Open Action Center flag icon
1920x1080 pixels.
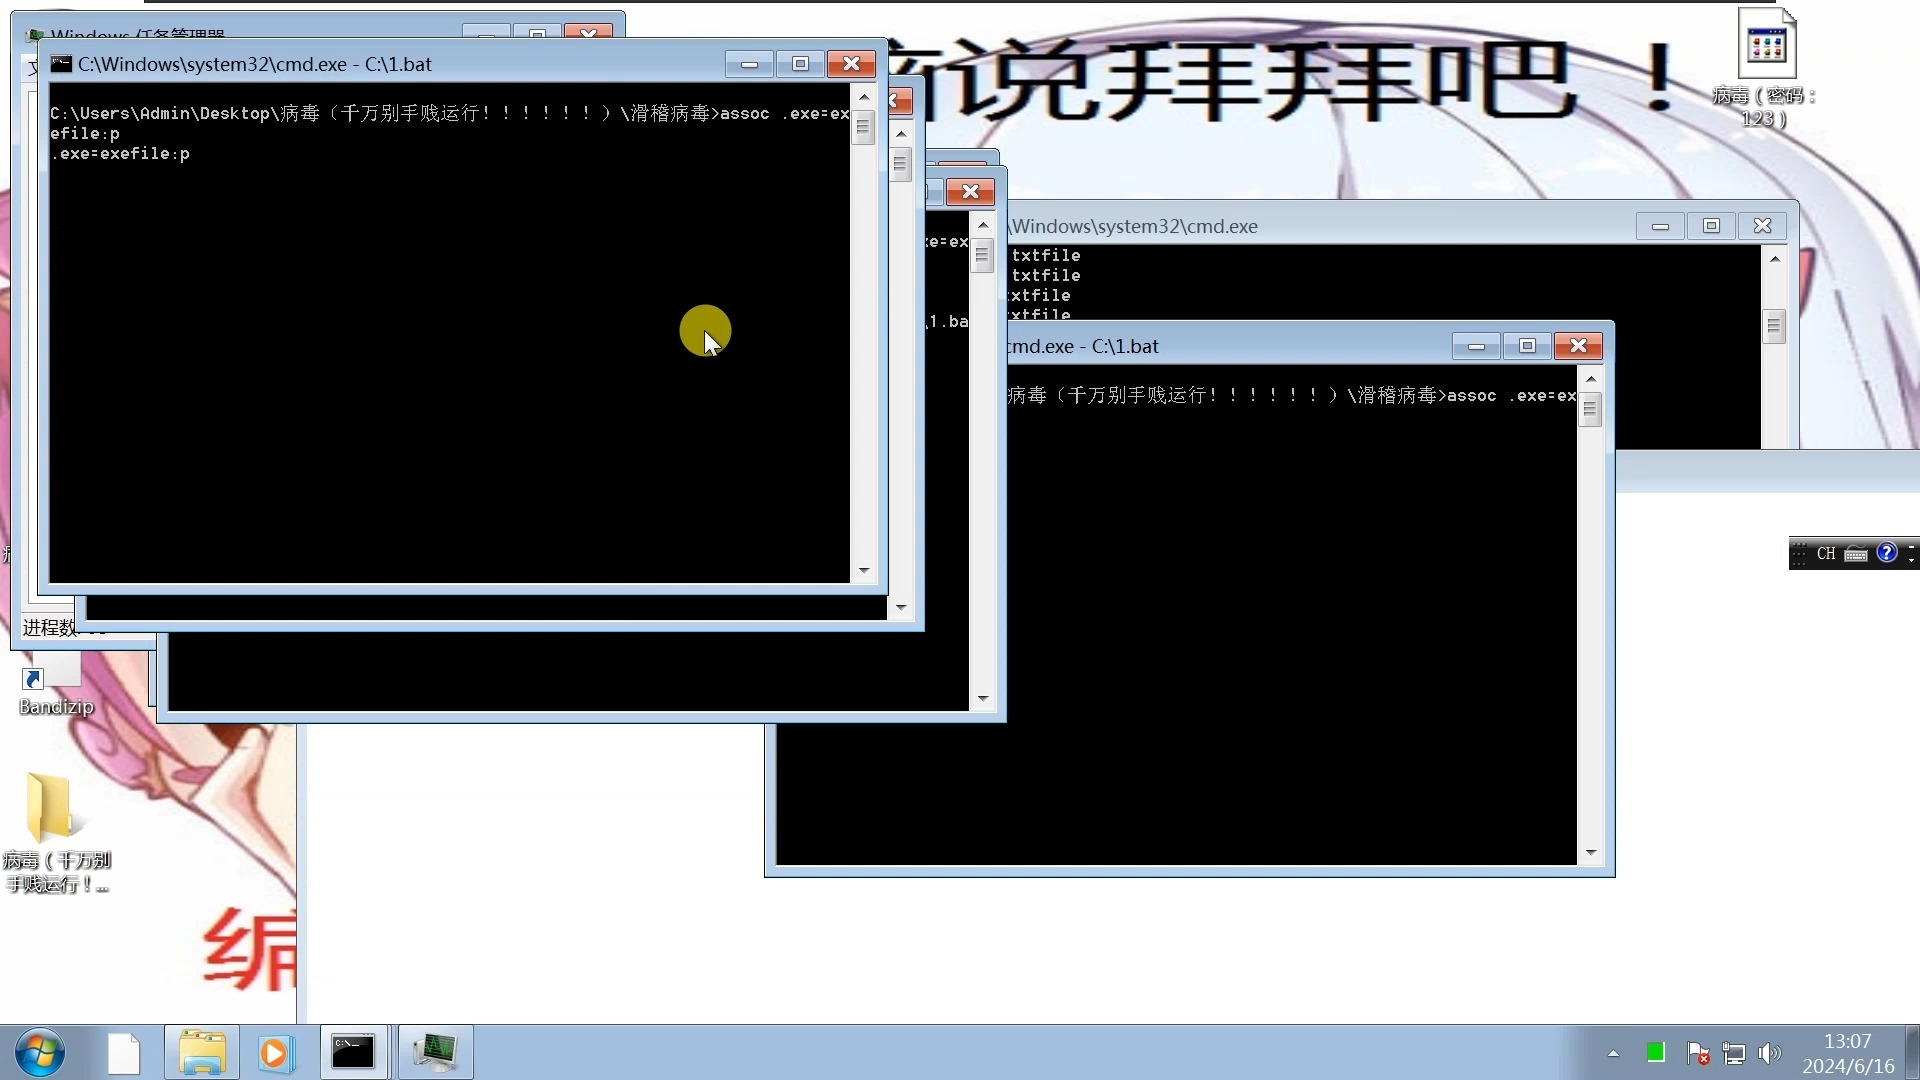(1697, 1053)
